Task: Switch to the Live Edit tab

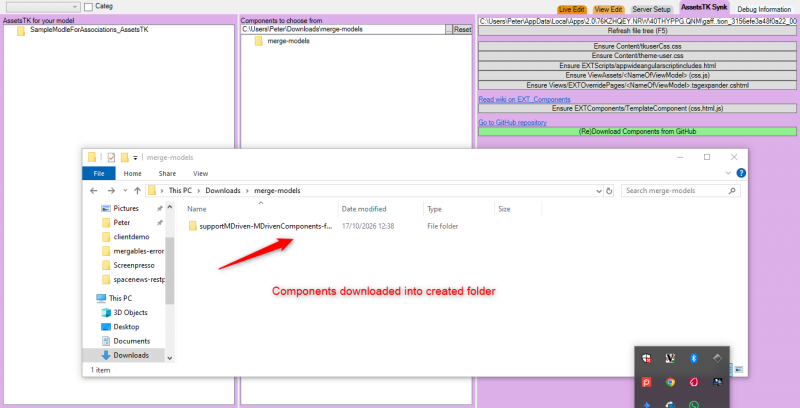Action: 572,9
